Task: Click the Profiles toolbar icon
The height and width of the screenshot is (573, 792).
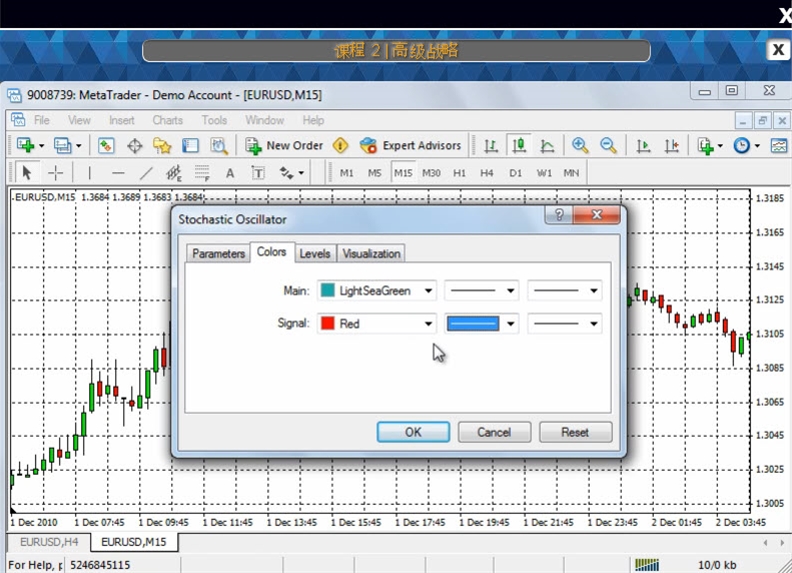Action: 63,146
